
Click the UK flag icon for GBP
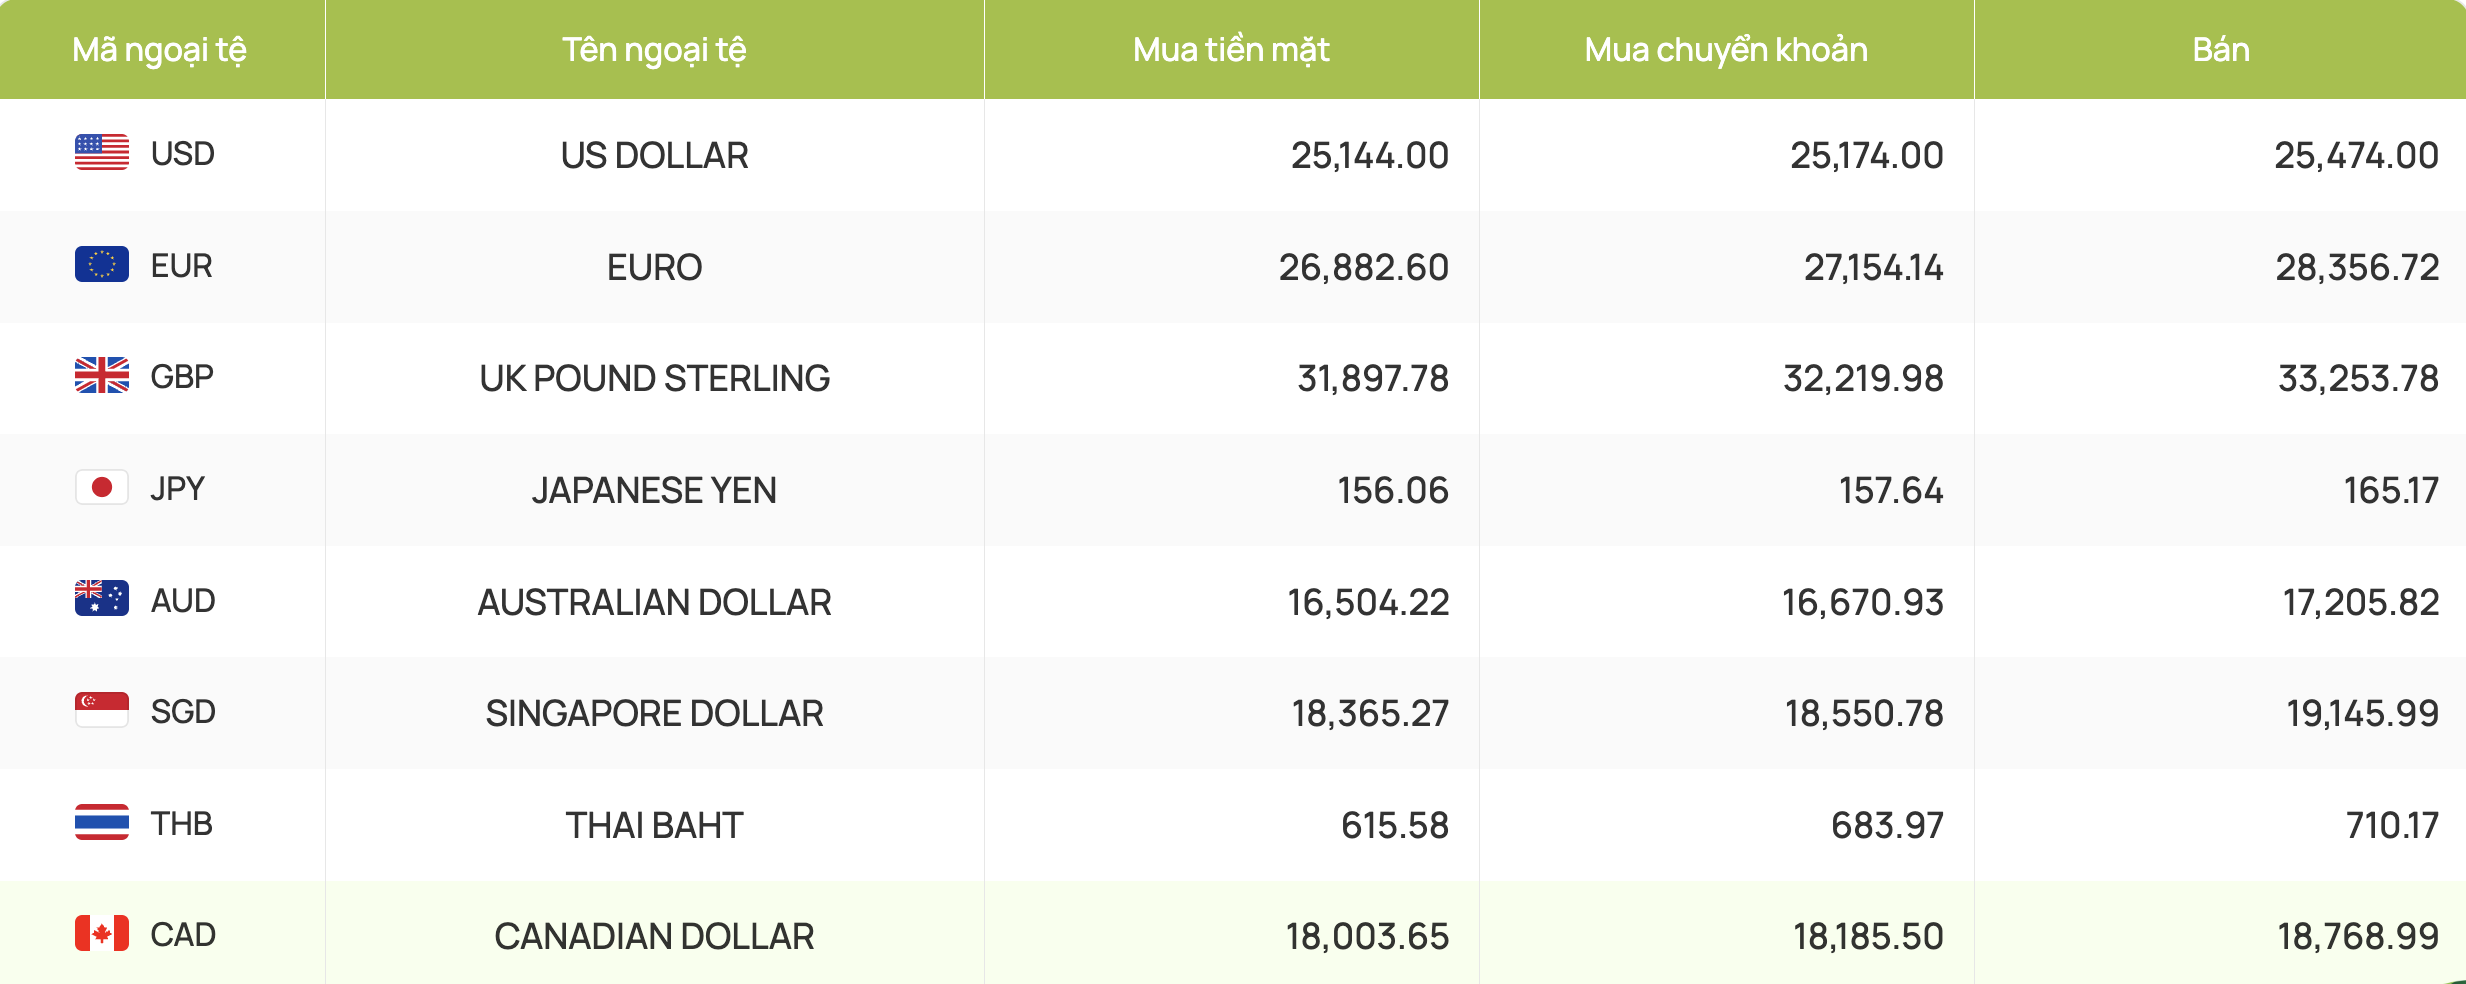(x=102, y=376)
